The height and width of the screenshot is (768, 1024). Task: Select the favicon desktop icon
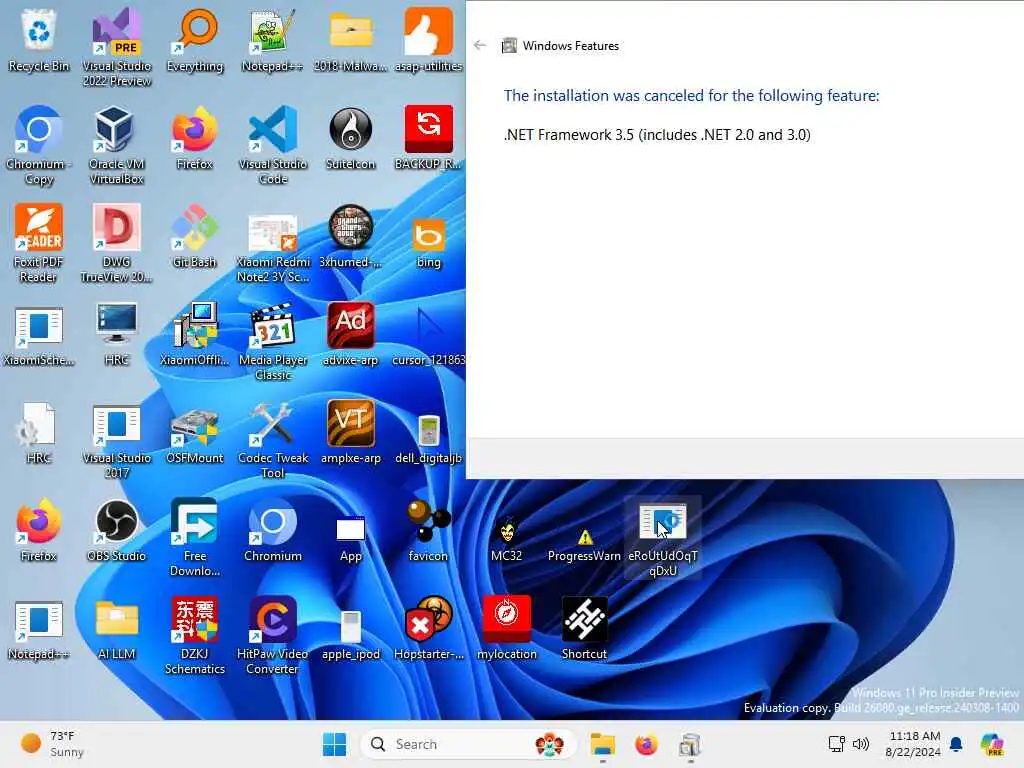[x=428, y=530]
